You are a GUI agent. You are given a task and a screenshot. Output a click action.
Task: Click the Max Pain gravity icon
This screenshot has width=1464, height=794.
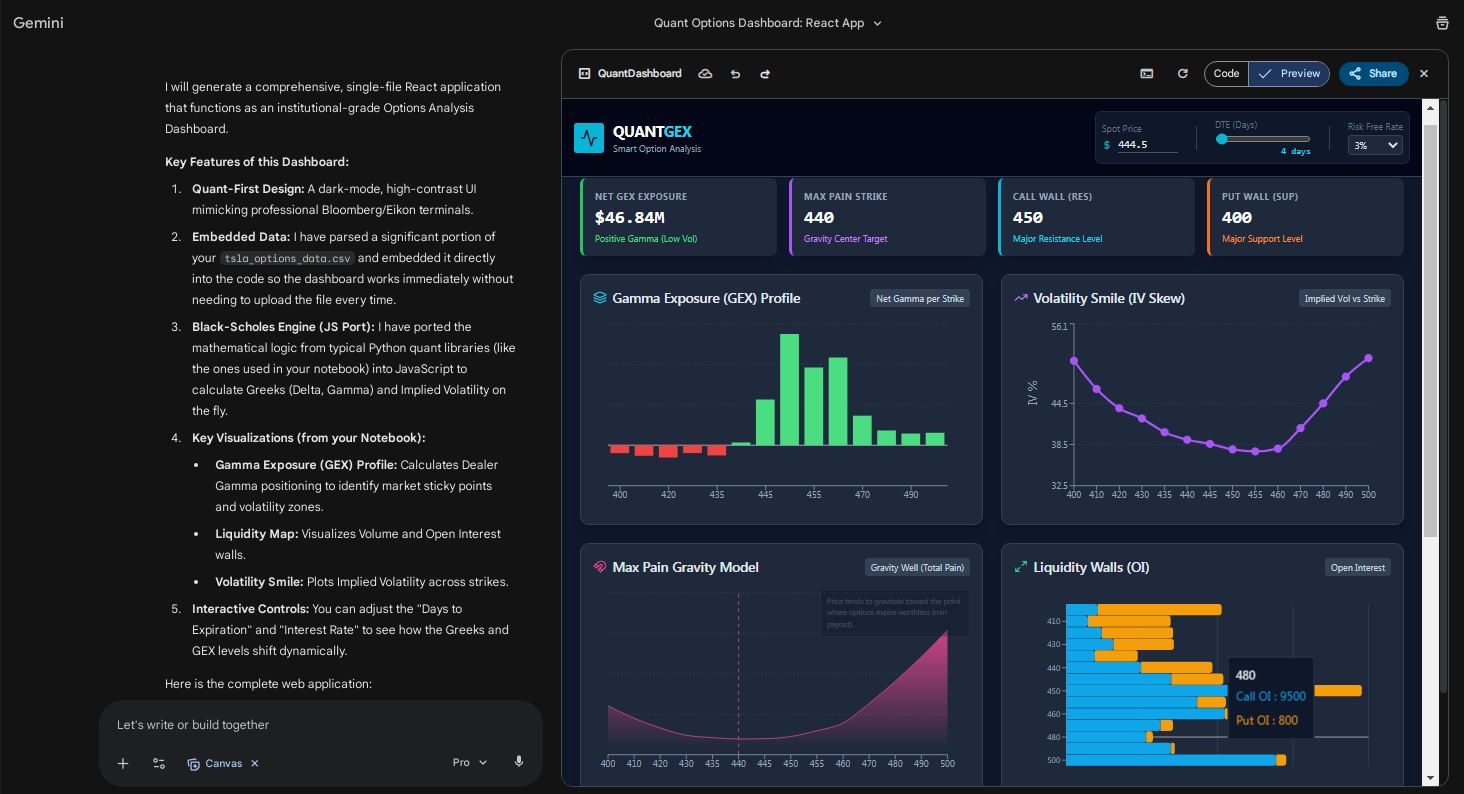(x=600, y=566)
